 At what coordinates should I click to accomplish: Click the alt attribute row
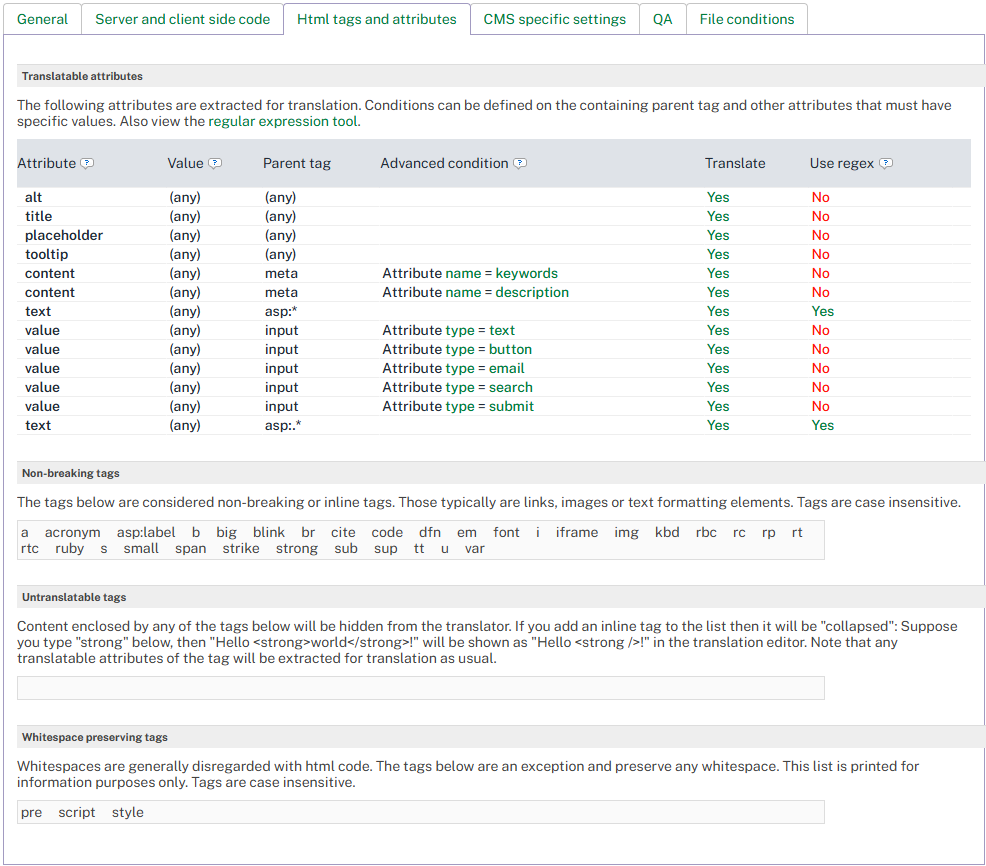[x=34, y=197]
